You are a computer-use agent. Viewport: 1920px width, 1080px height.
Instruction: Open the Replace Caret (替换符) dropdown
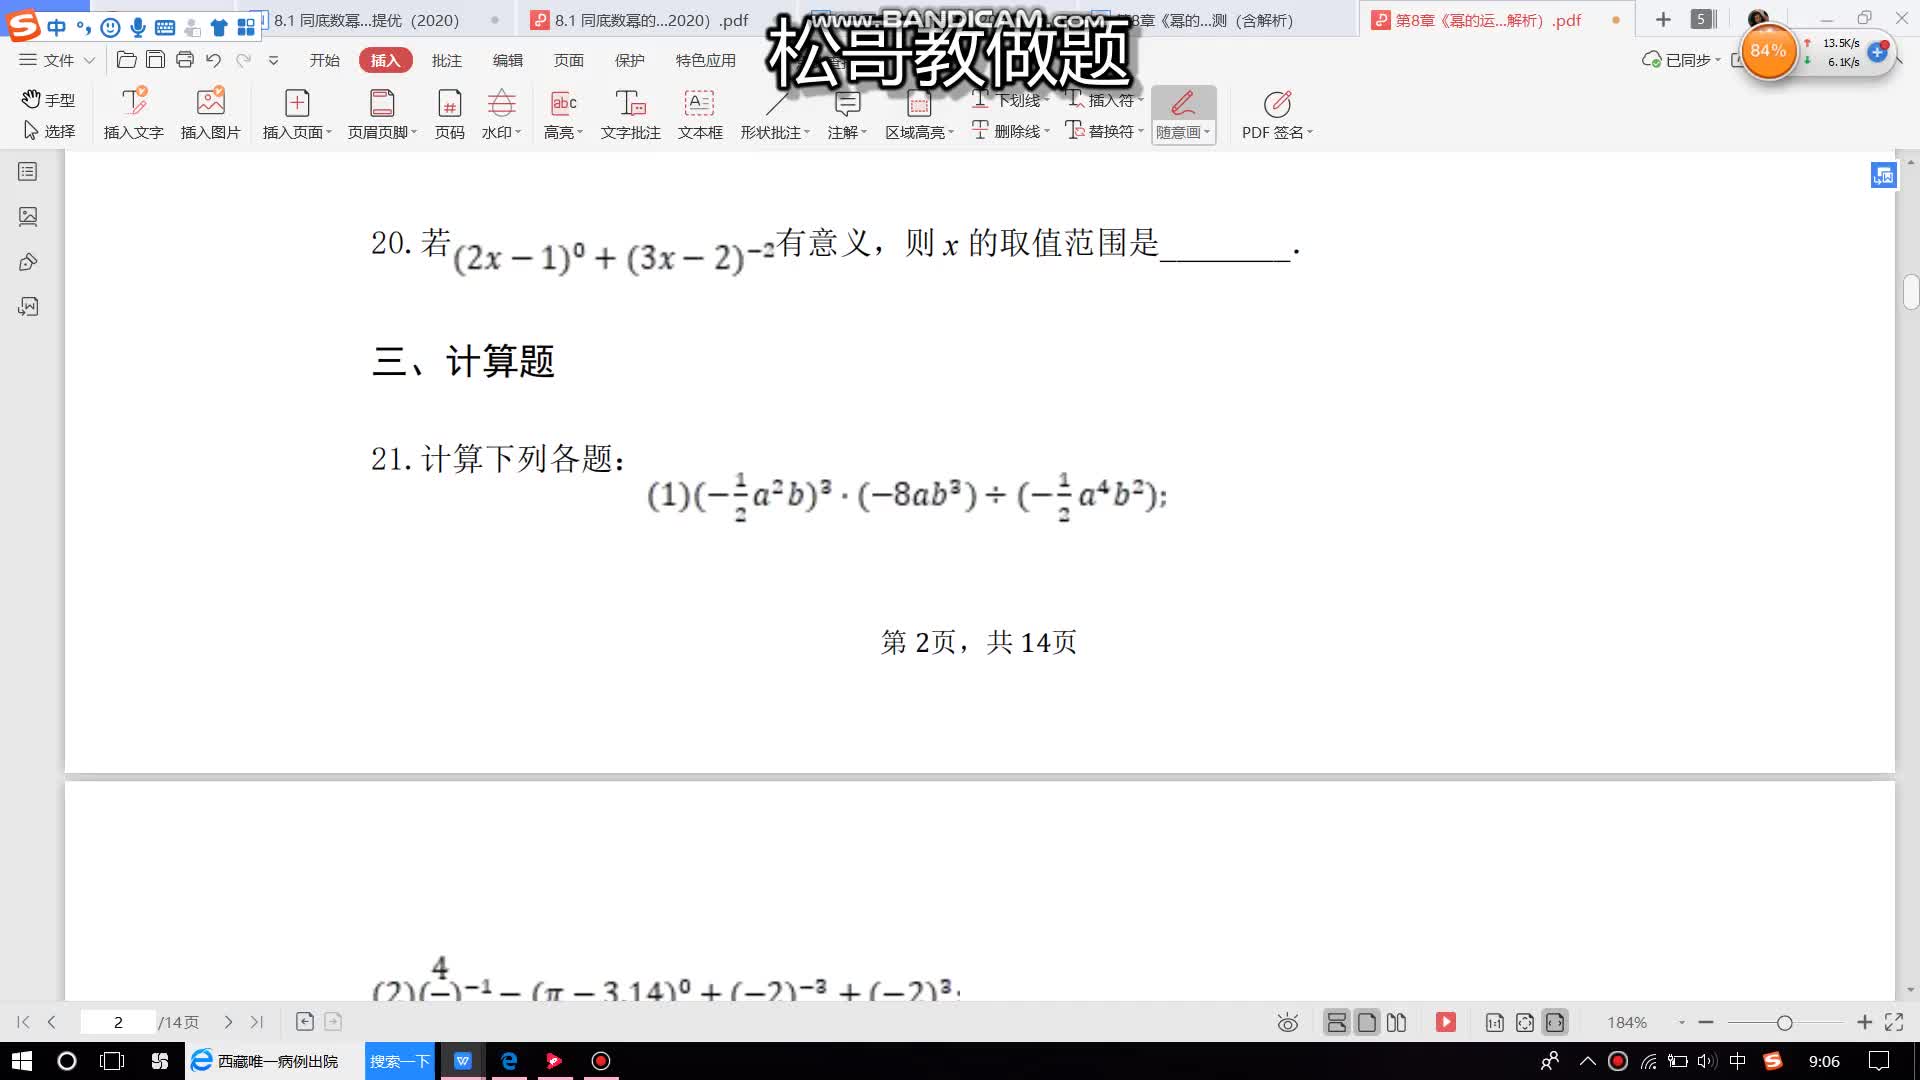[1140, 131]
